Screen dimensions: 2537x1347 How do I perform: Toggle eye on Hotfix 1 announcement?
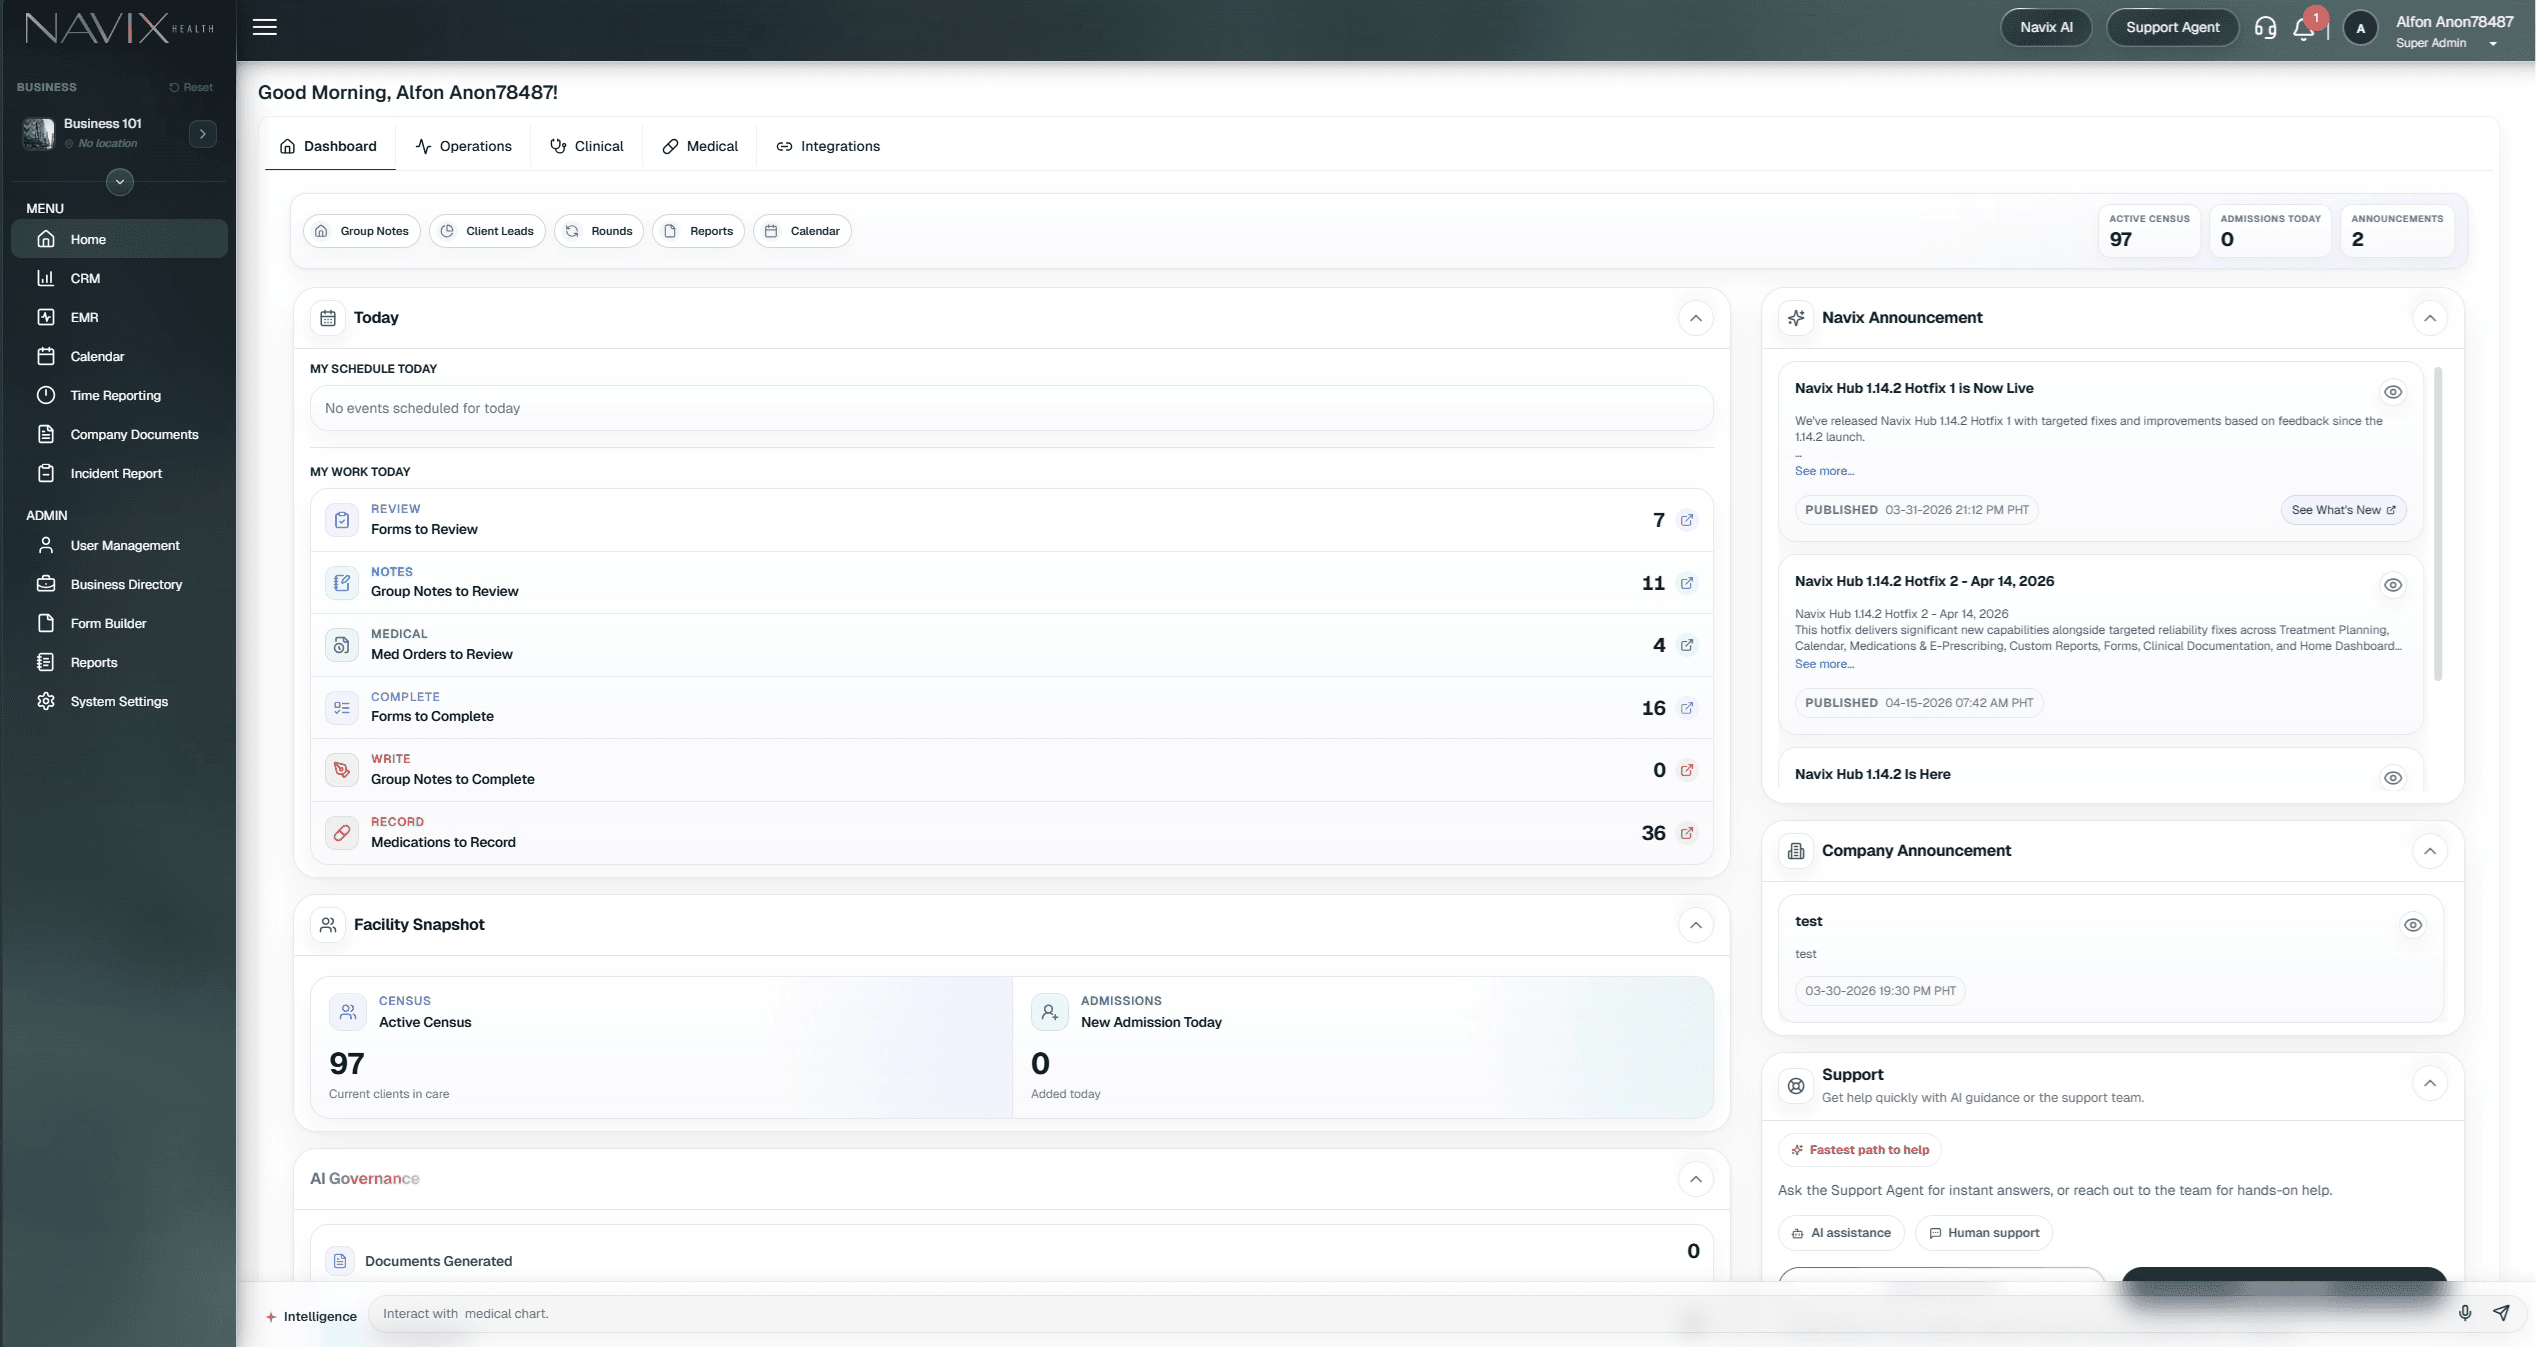click(2393, 392)
